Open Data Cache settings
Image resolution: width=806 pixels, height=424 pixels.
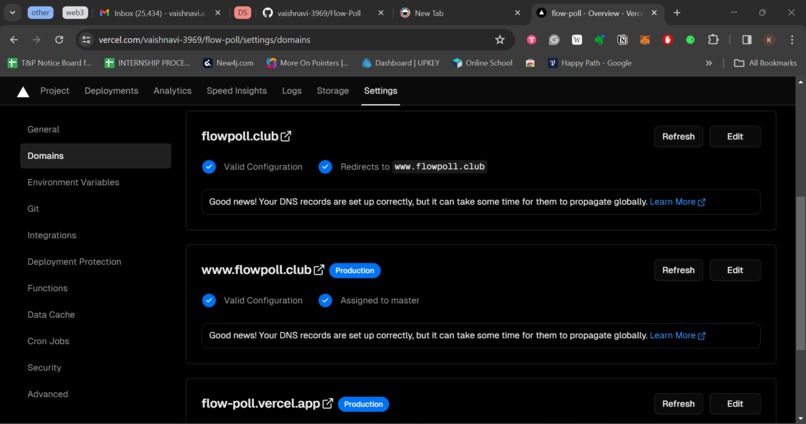click(x=51, y=315)
